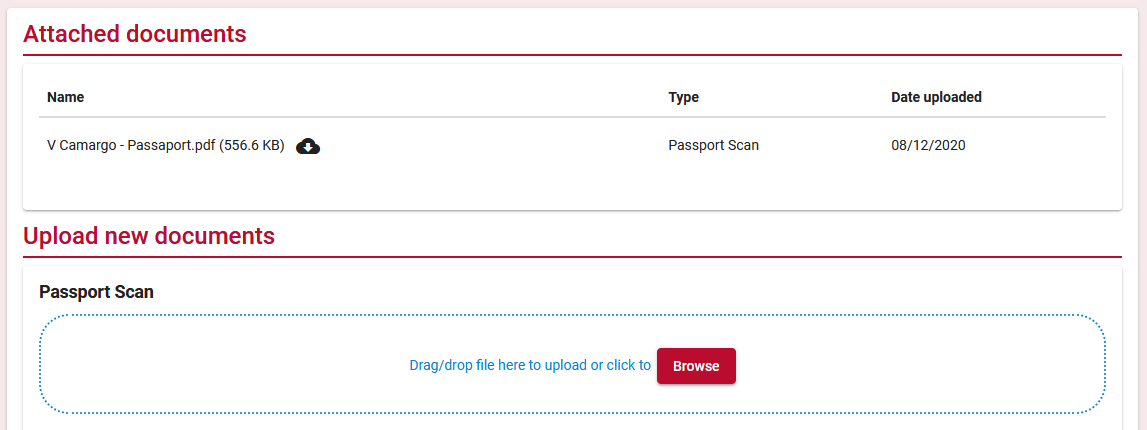Click the Date uploaded column header
Image resolution: width=1147 pixels, height=430 pixels.
point(936,97)
